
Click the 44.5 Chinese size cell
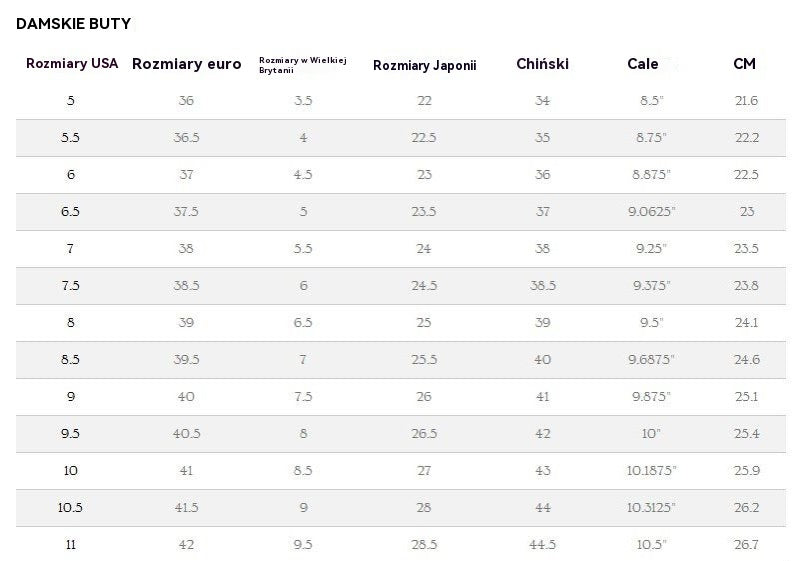[x=542, y=545]
